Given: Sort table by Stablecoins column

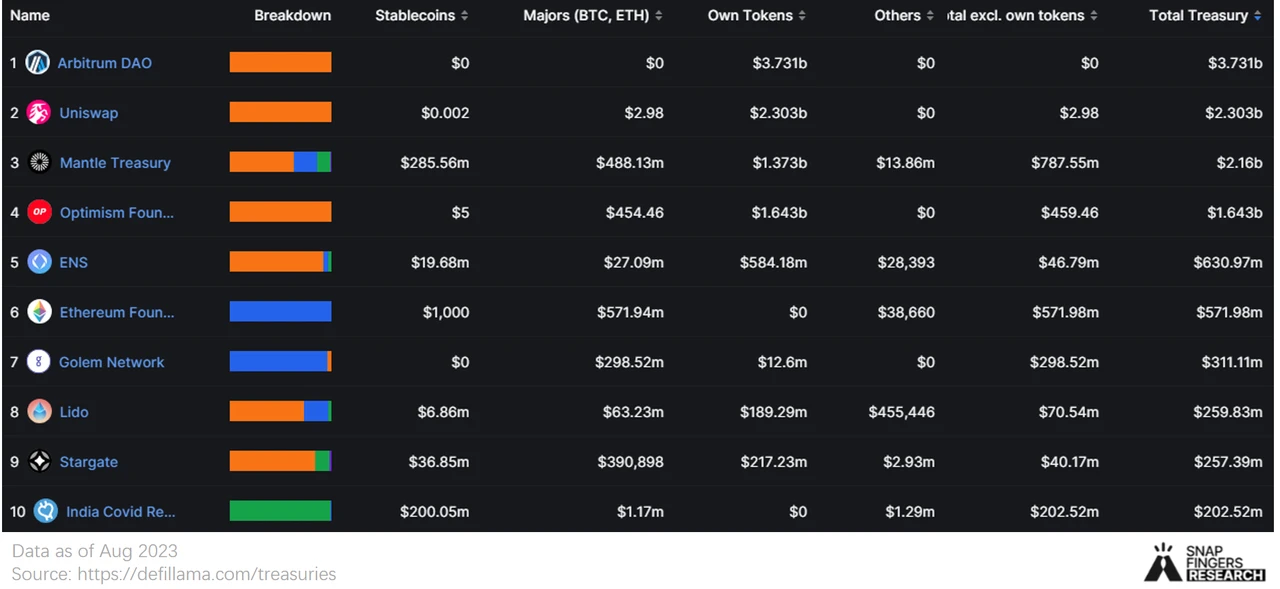Looking at the screenshot, I should tap(421, 16).
